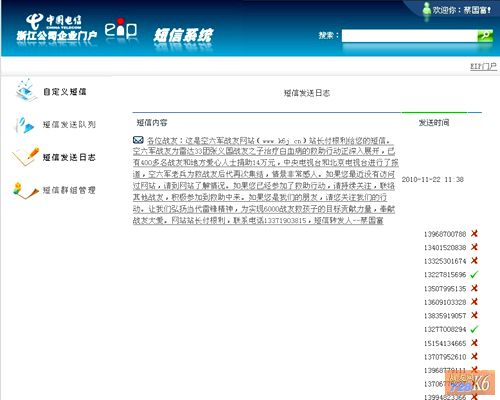Select phone number 15154134665
This screenshot has height=400, width=500.
click(445, 343)
